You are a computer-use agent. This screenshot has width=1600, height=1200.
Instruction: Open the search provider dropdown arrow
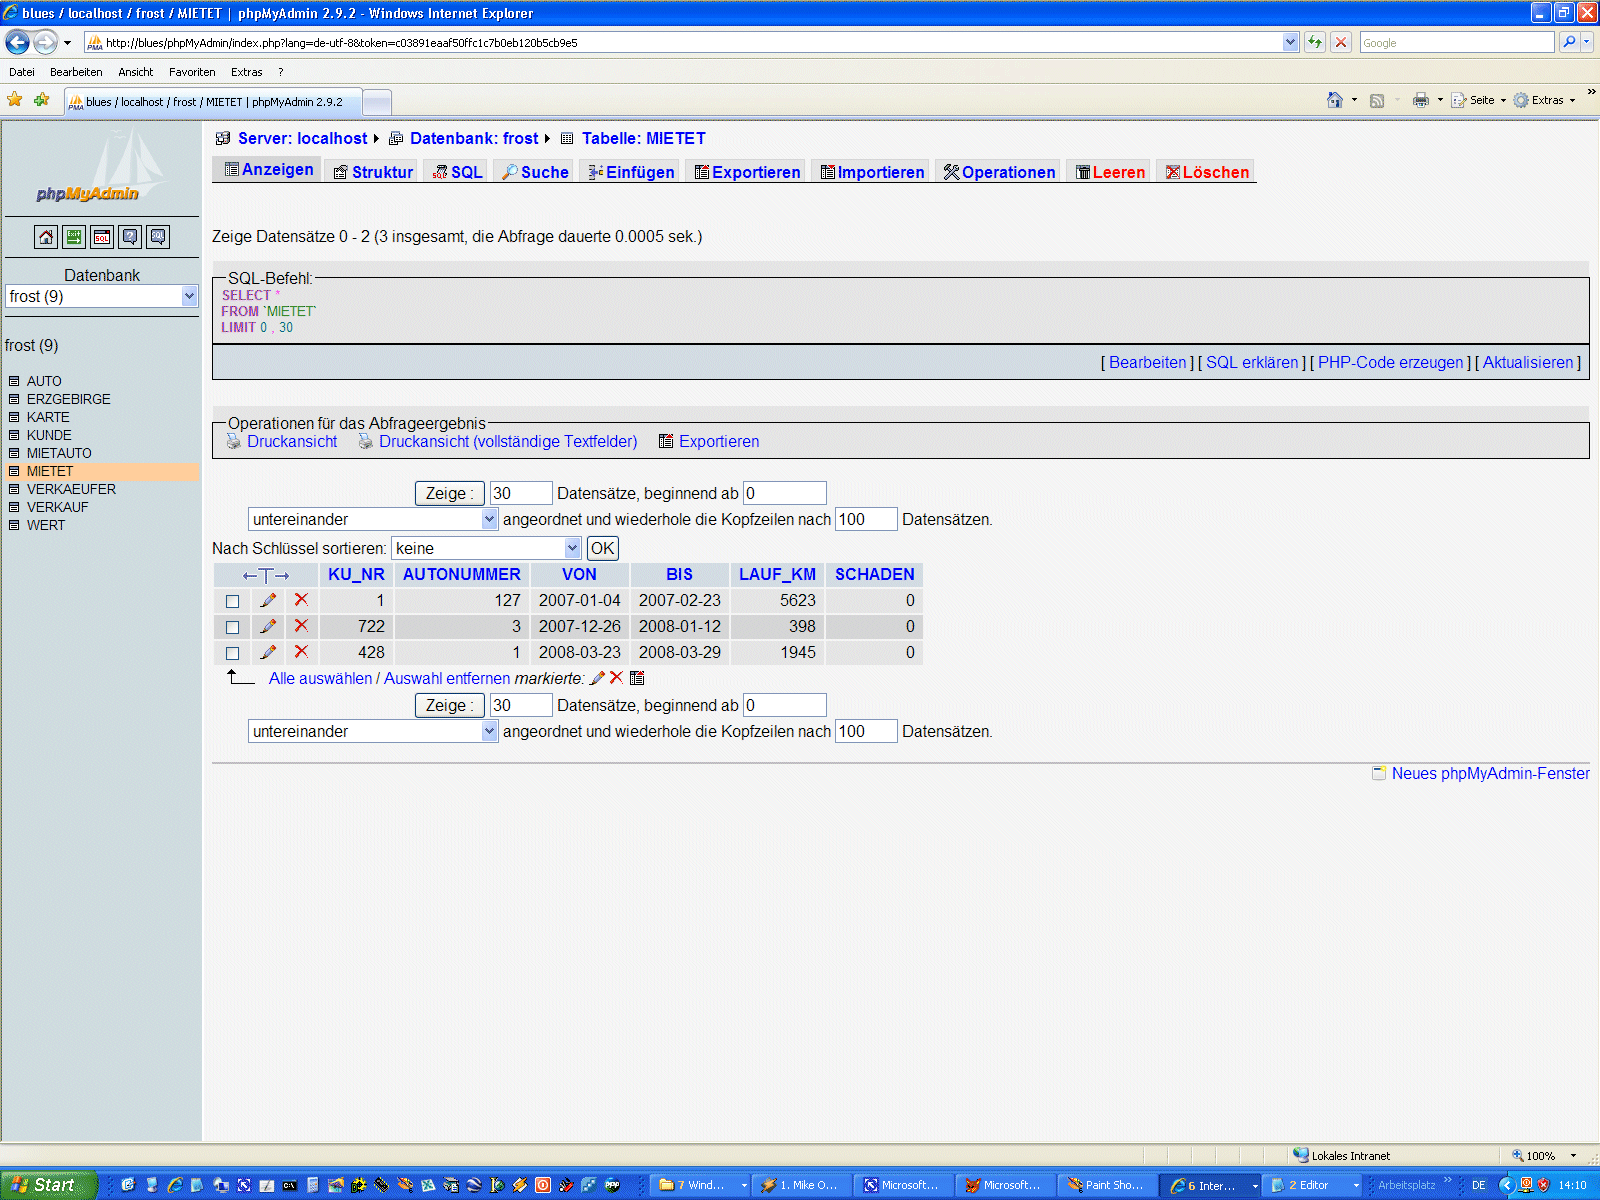tap(1587, 42)
